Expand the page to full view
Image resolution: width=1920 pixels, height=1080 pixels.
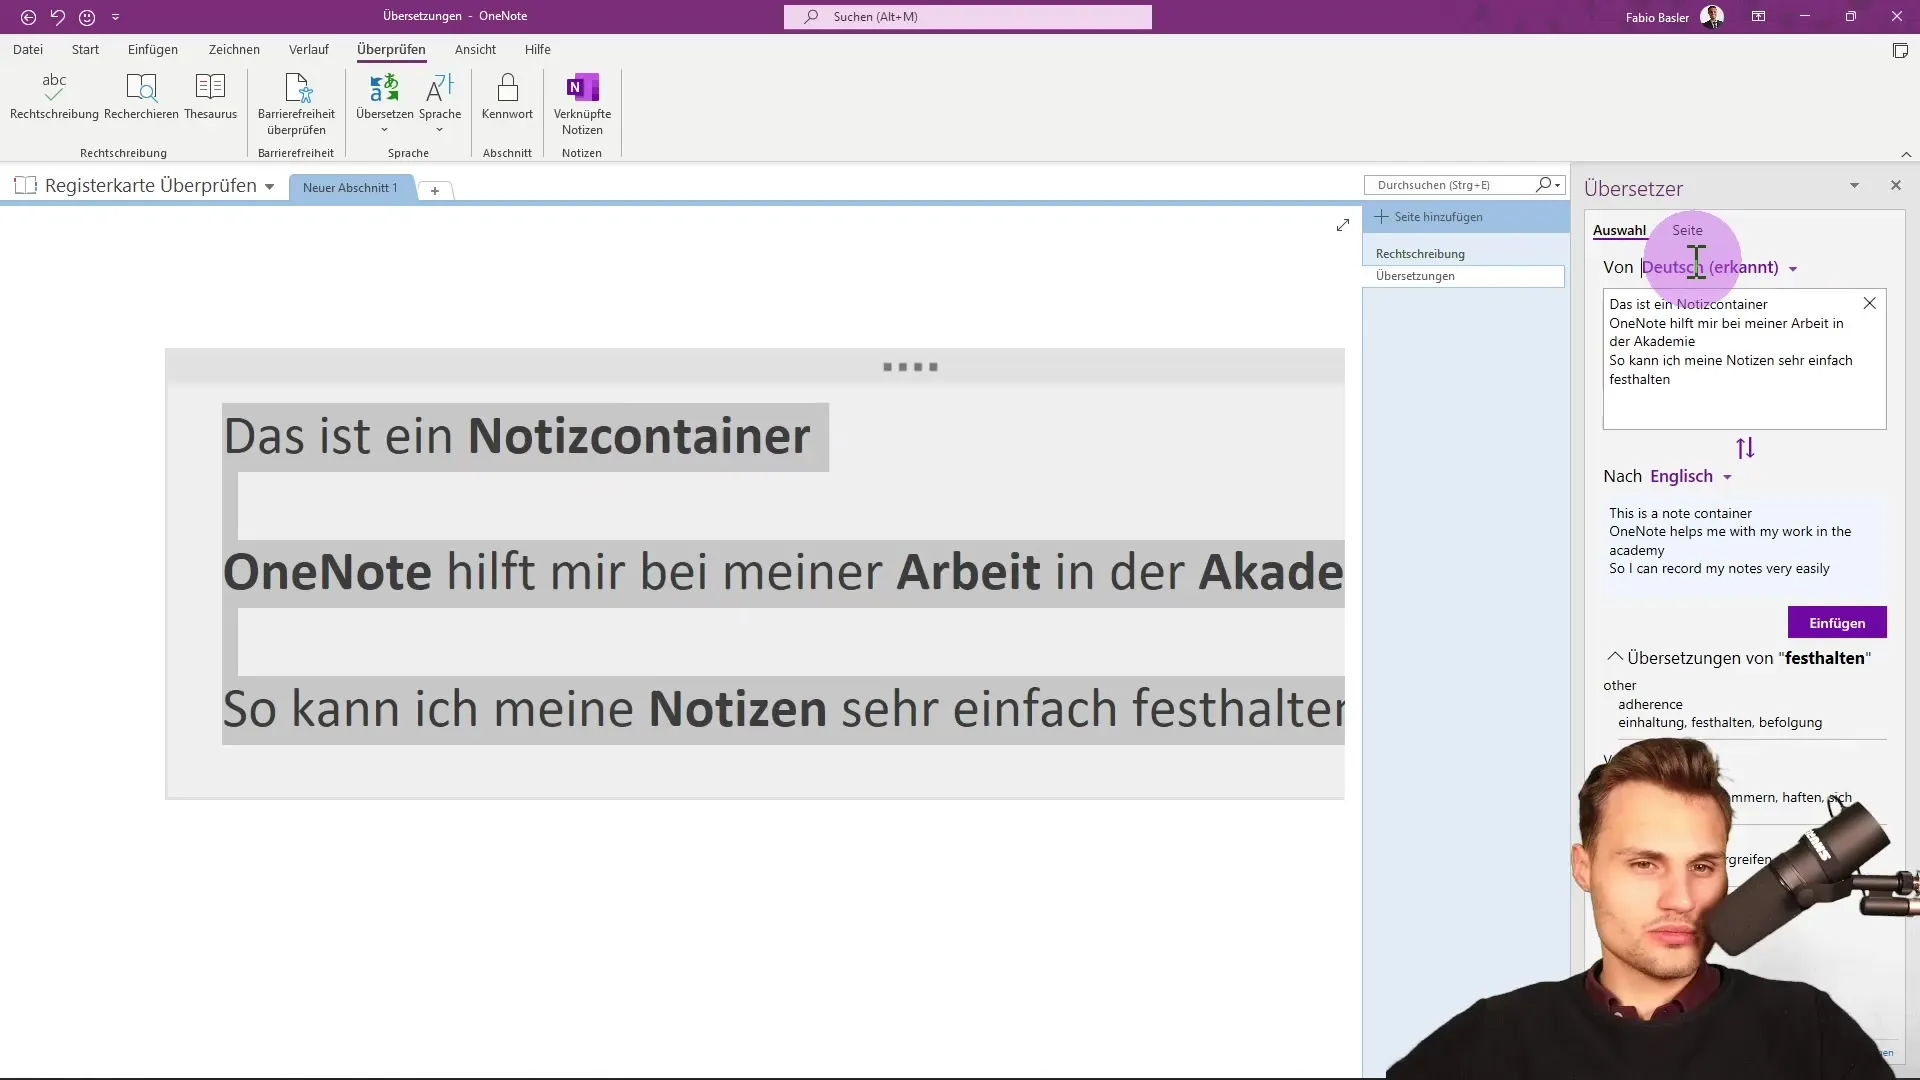click(x=1343, y=226)
